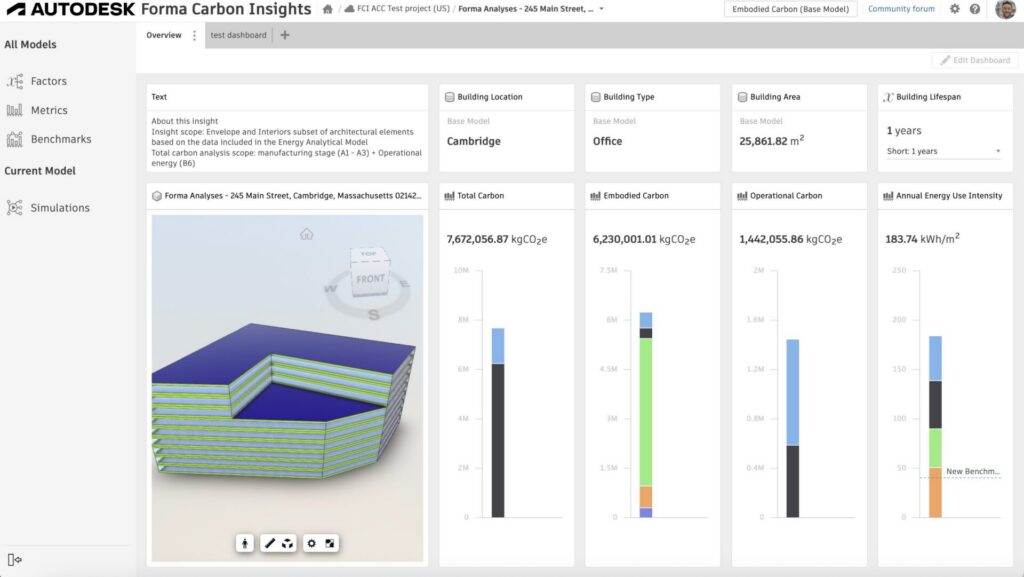
Task: Click the home icon in the breadcrumb
Action: 328,9
